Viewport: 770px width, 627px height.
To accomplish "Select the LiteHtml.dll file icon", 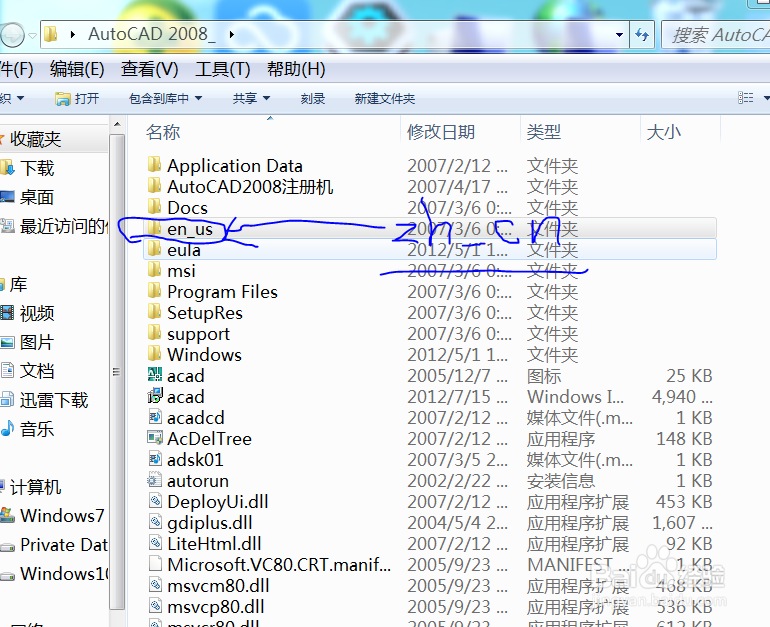I will [x=155, y=543].
